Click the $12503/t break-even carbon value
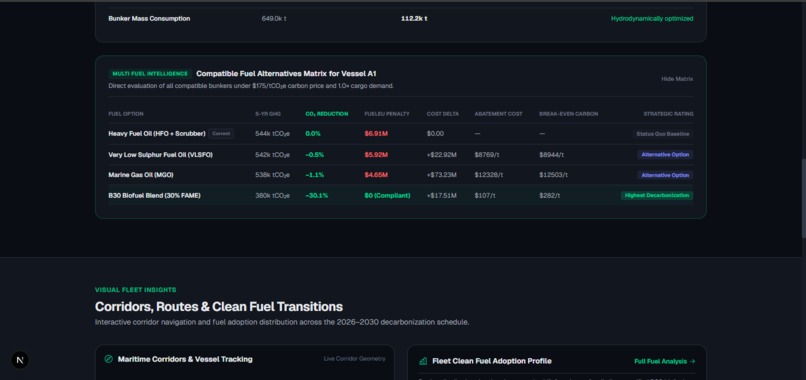 554,175
